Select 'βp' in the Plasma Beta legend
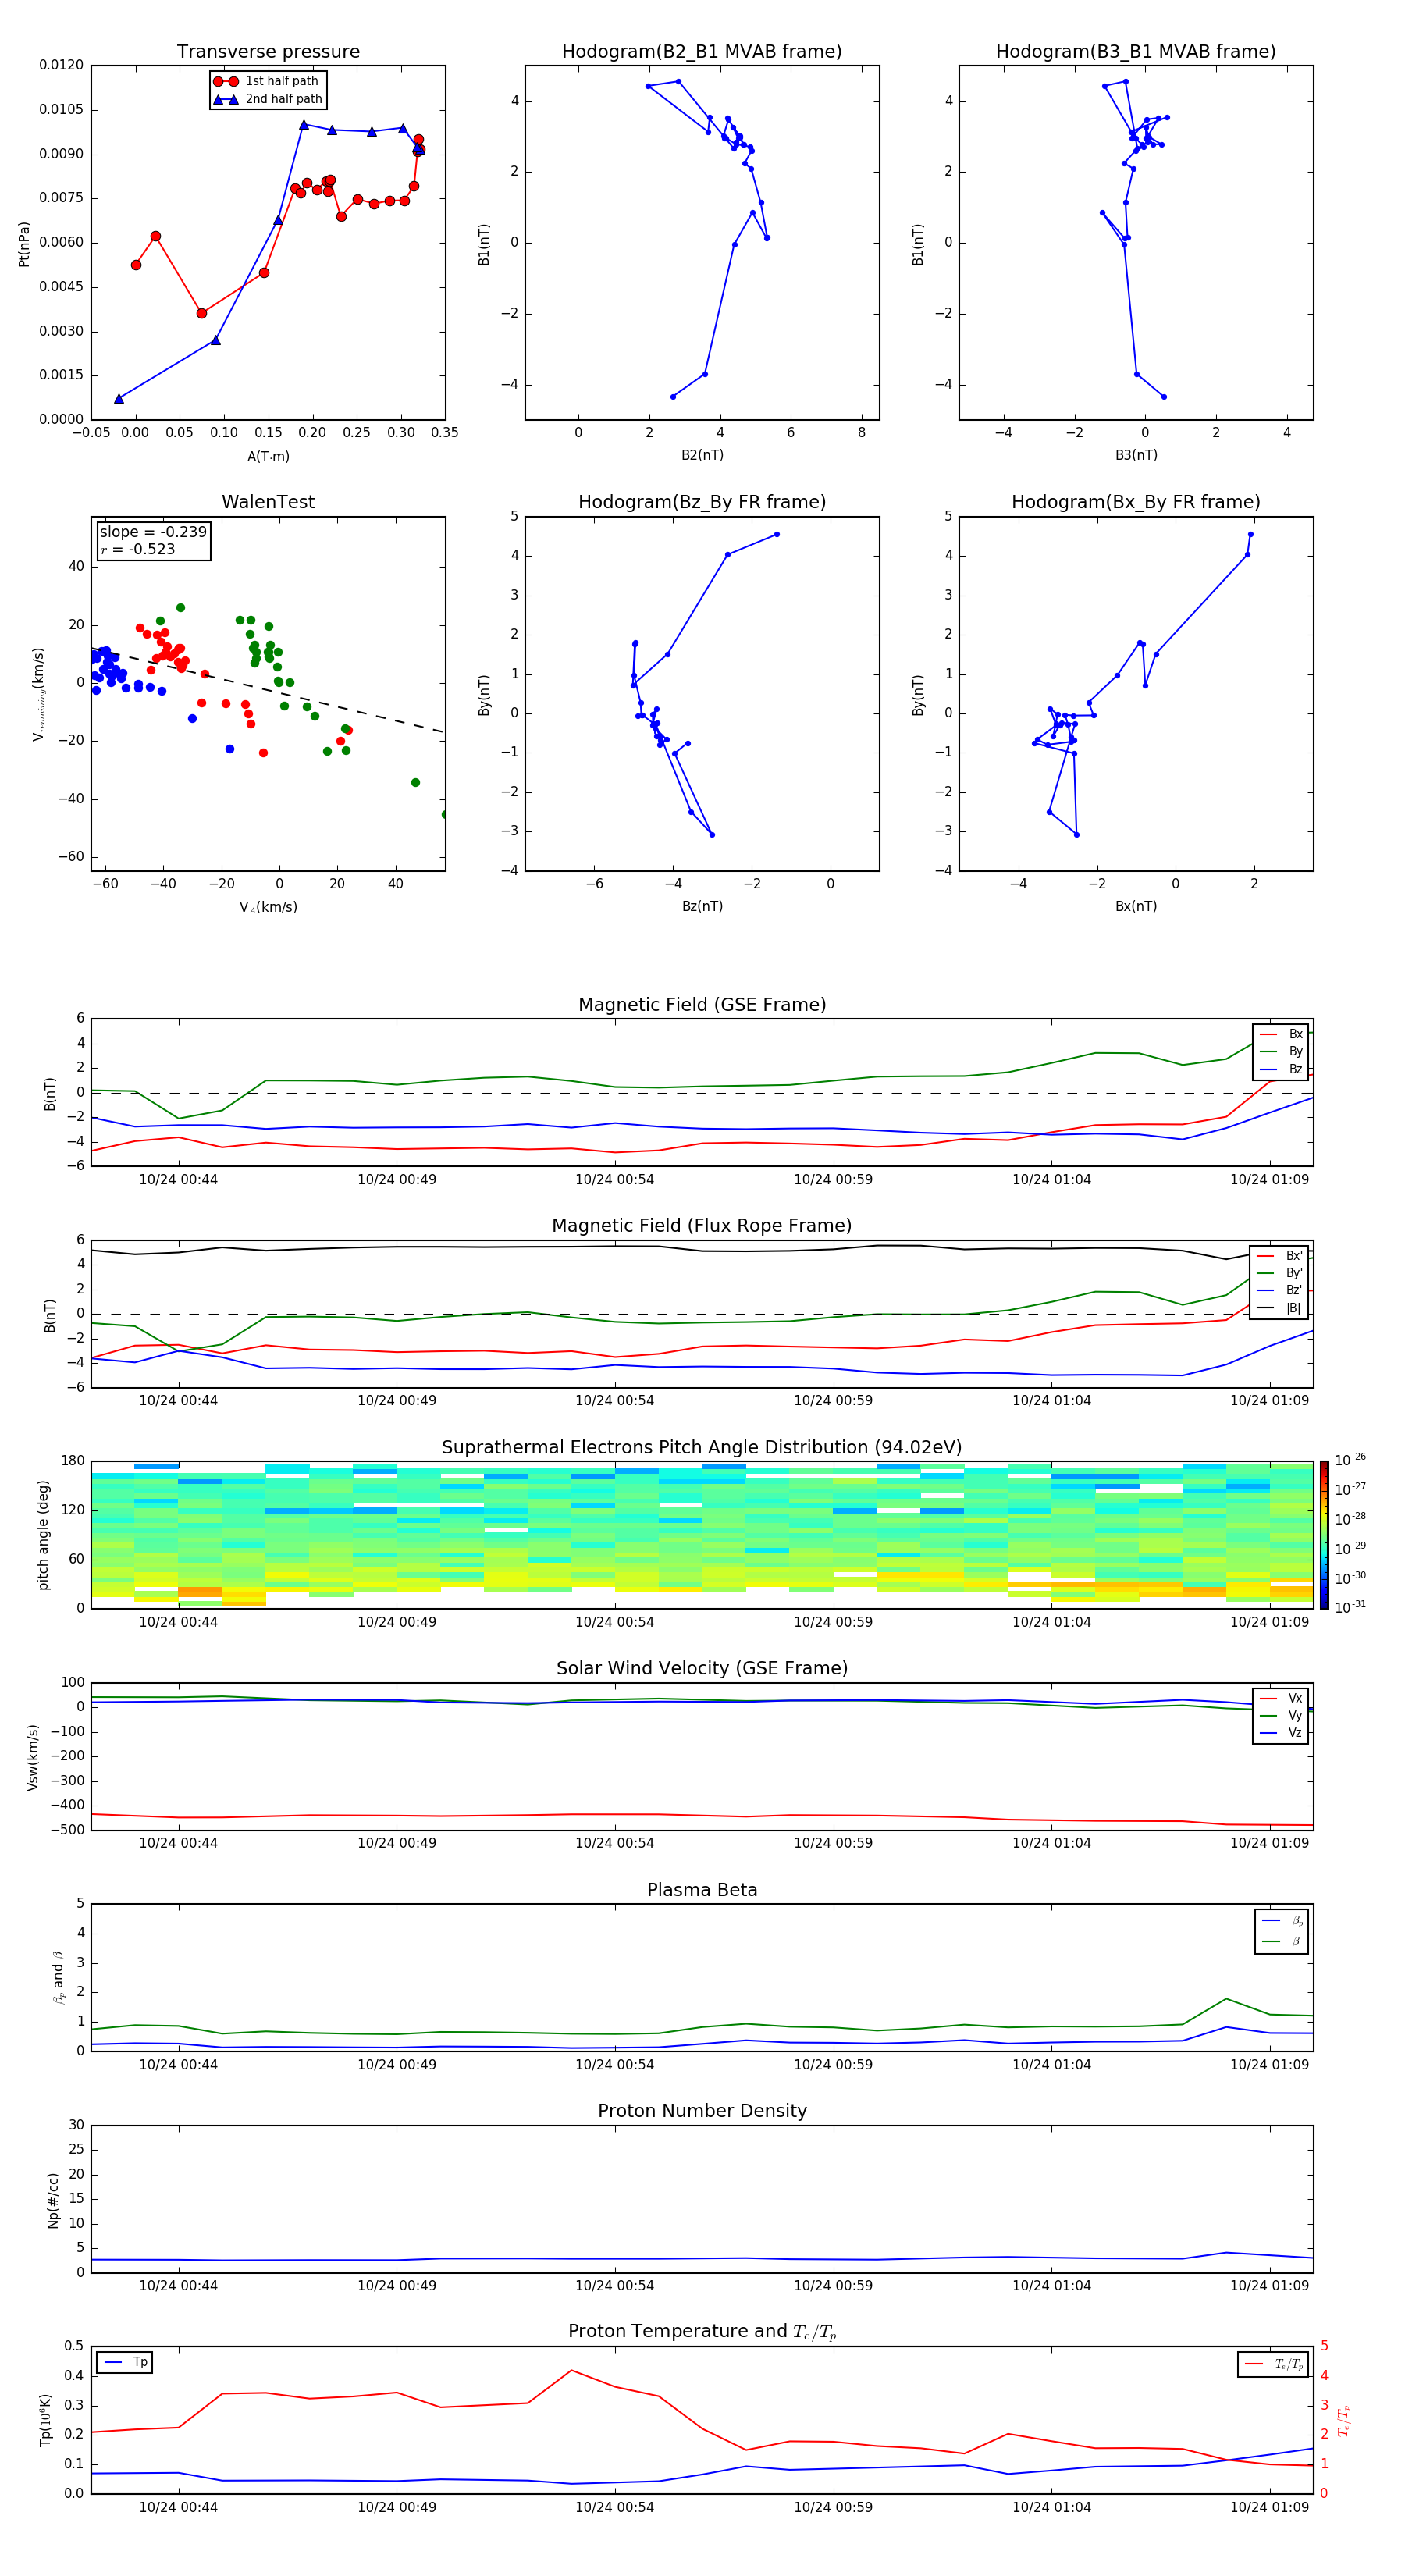Viewport: 1405px width, 2576px height. click(x=1283, y=1921)
